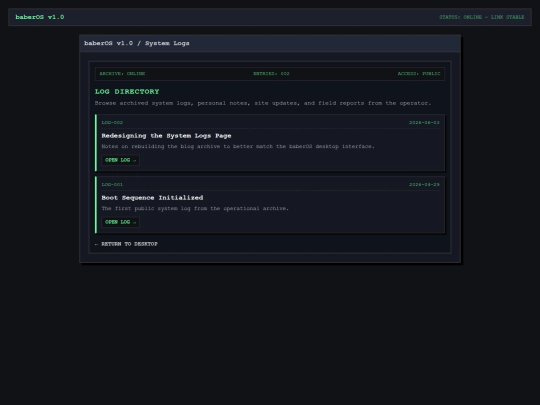Click the RETURN TO DESKTOP link
Viewport: 540px width, 405px height.
pyautogui.click(x=126, y=244)
